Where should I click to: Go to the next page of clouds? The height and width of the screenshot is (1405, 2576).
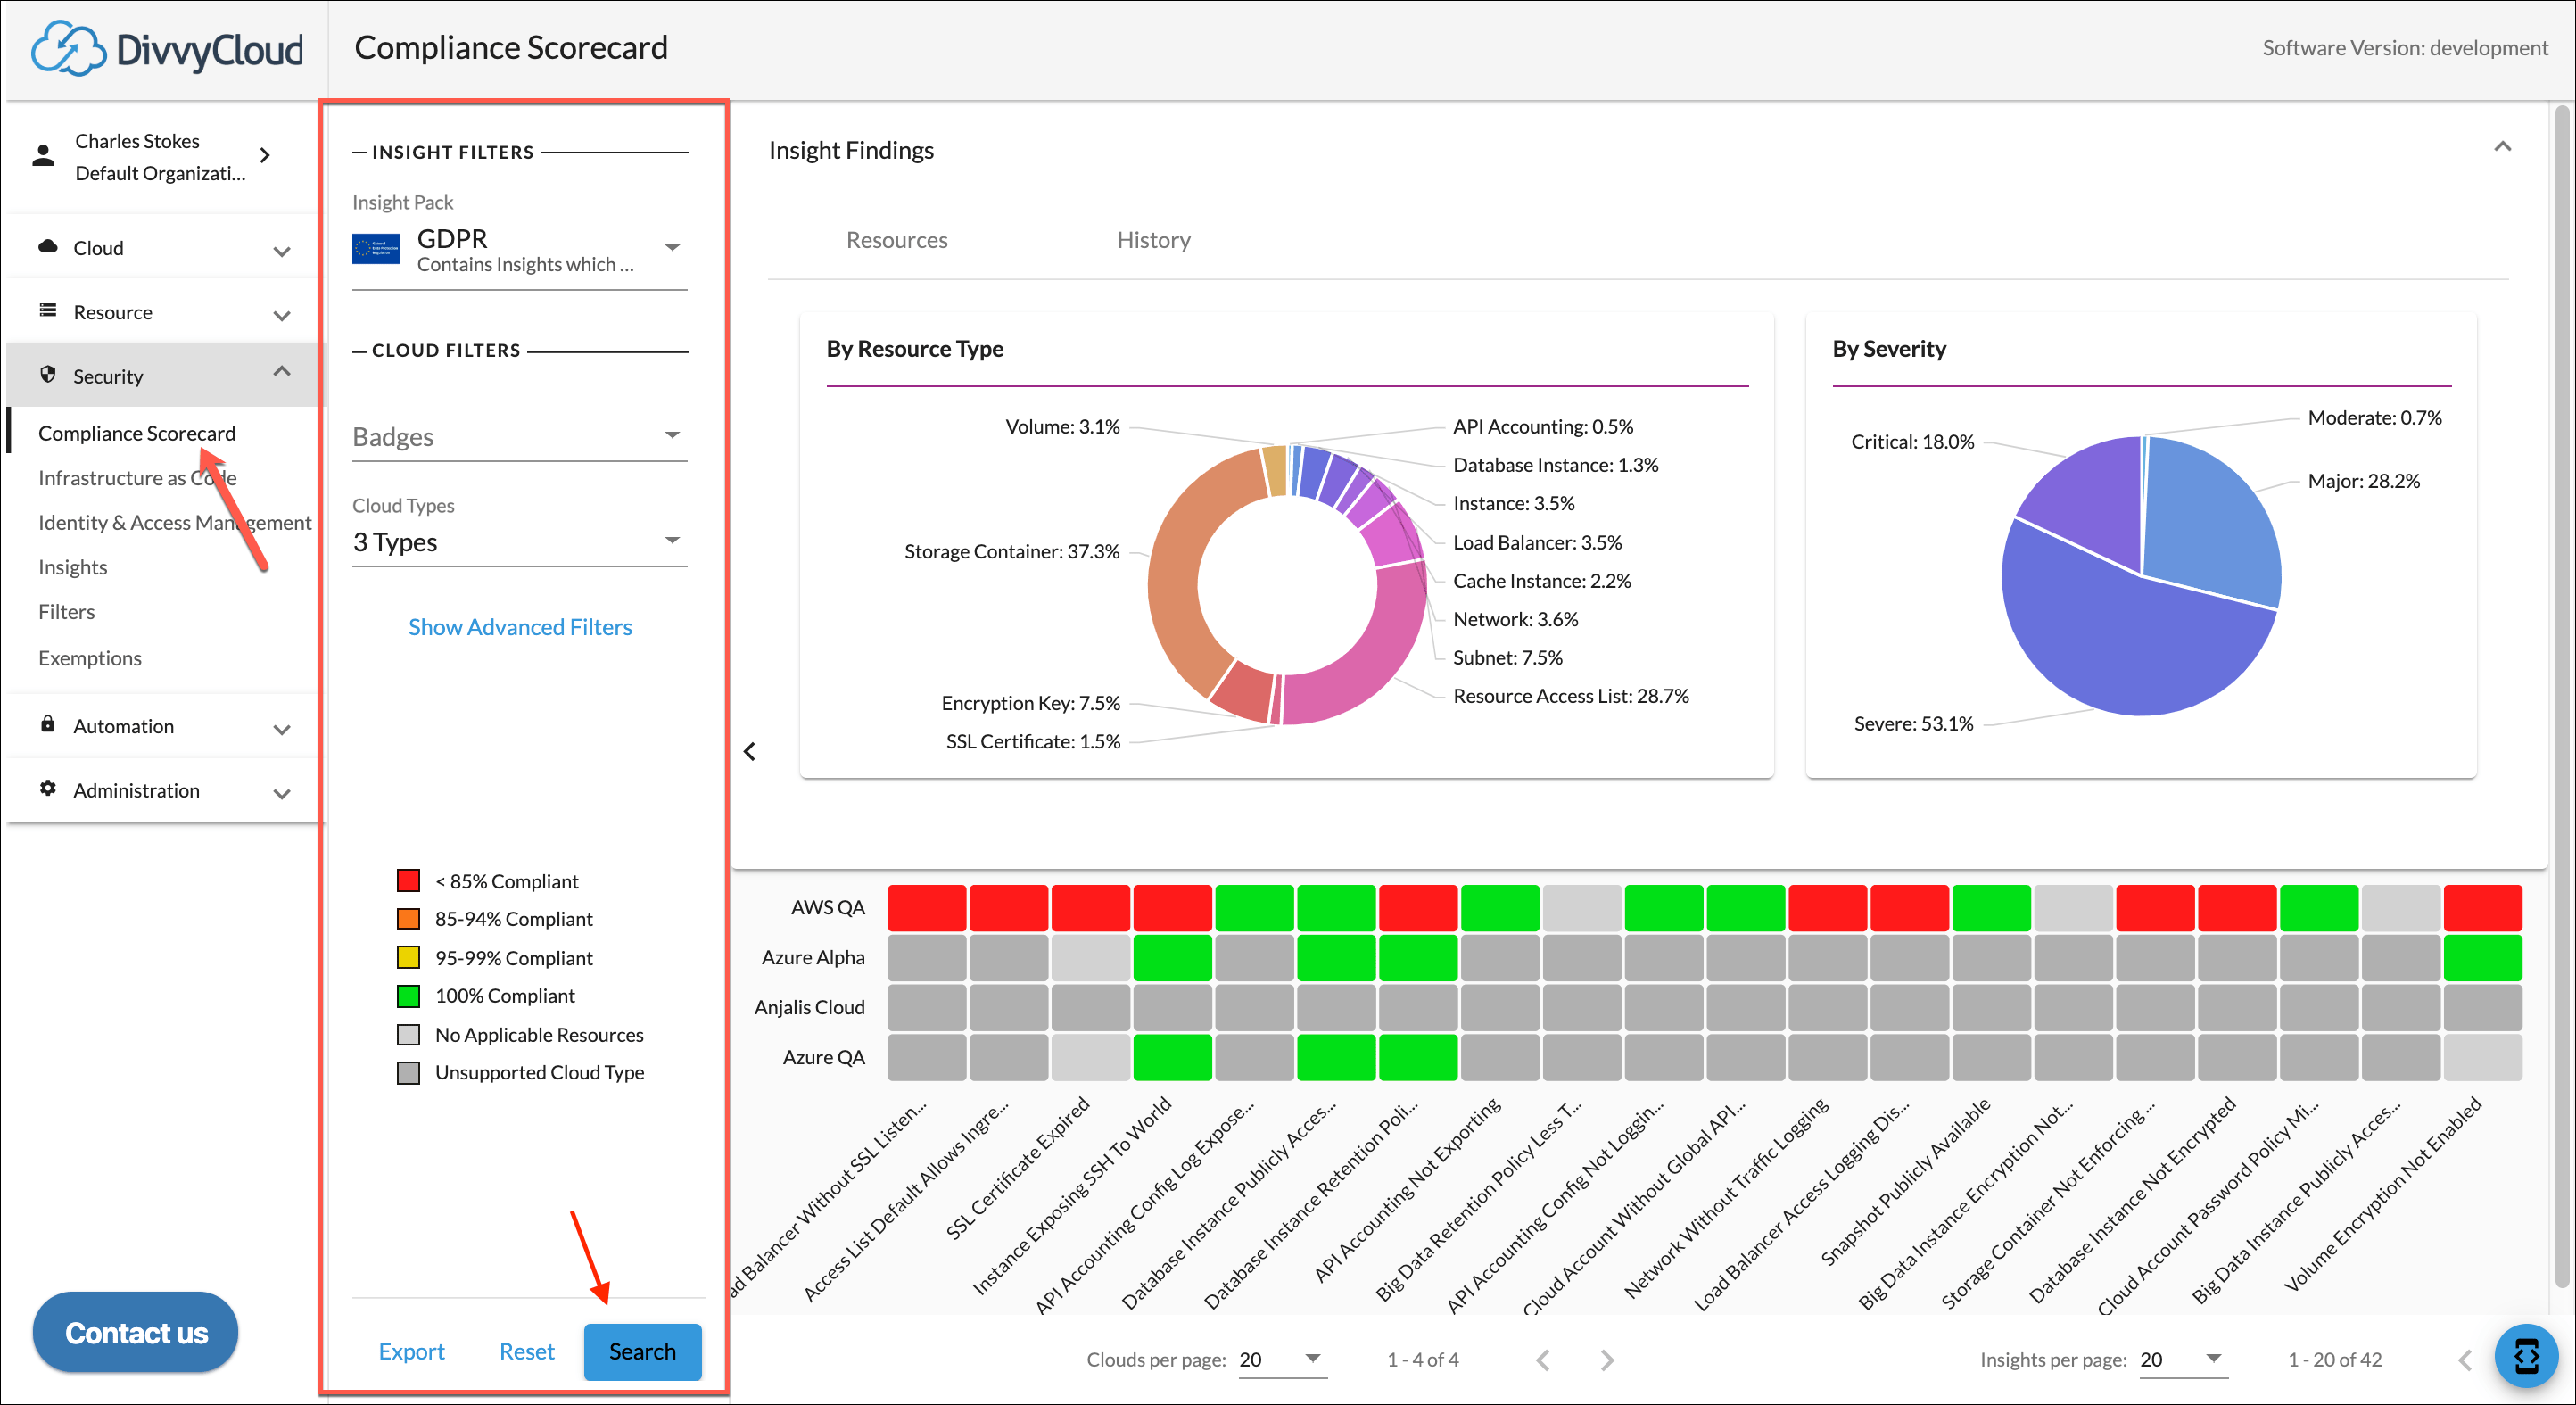click(1607, 1359)
